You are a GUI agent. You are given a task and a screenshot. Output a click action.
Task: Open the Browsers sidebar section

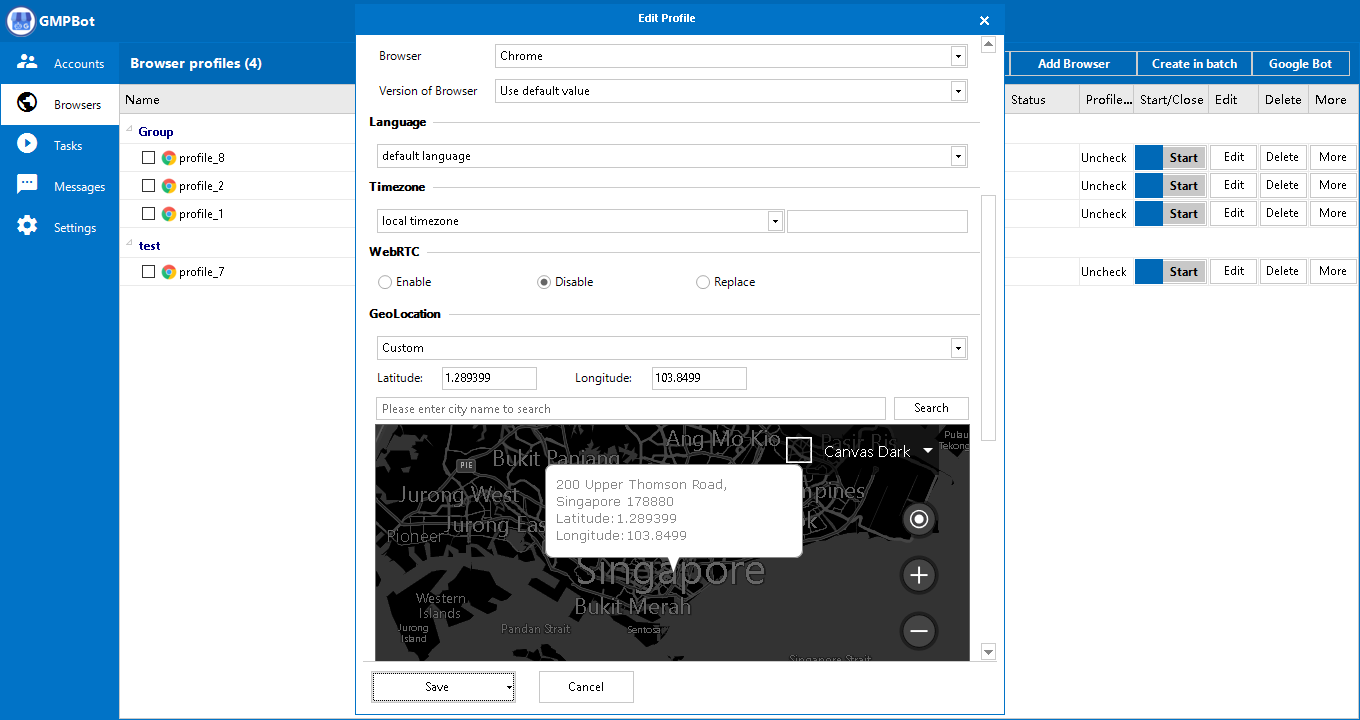pyautogui.click(x=60, y=104)
